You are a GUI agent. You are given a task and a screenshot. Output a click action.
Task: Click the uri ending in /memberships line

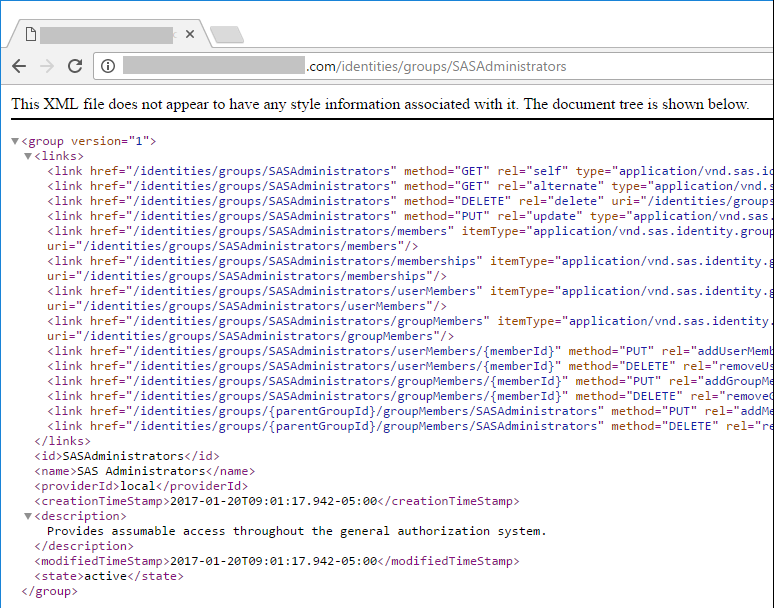click(247, 276)
